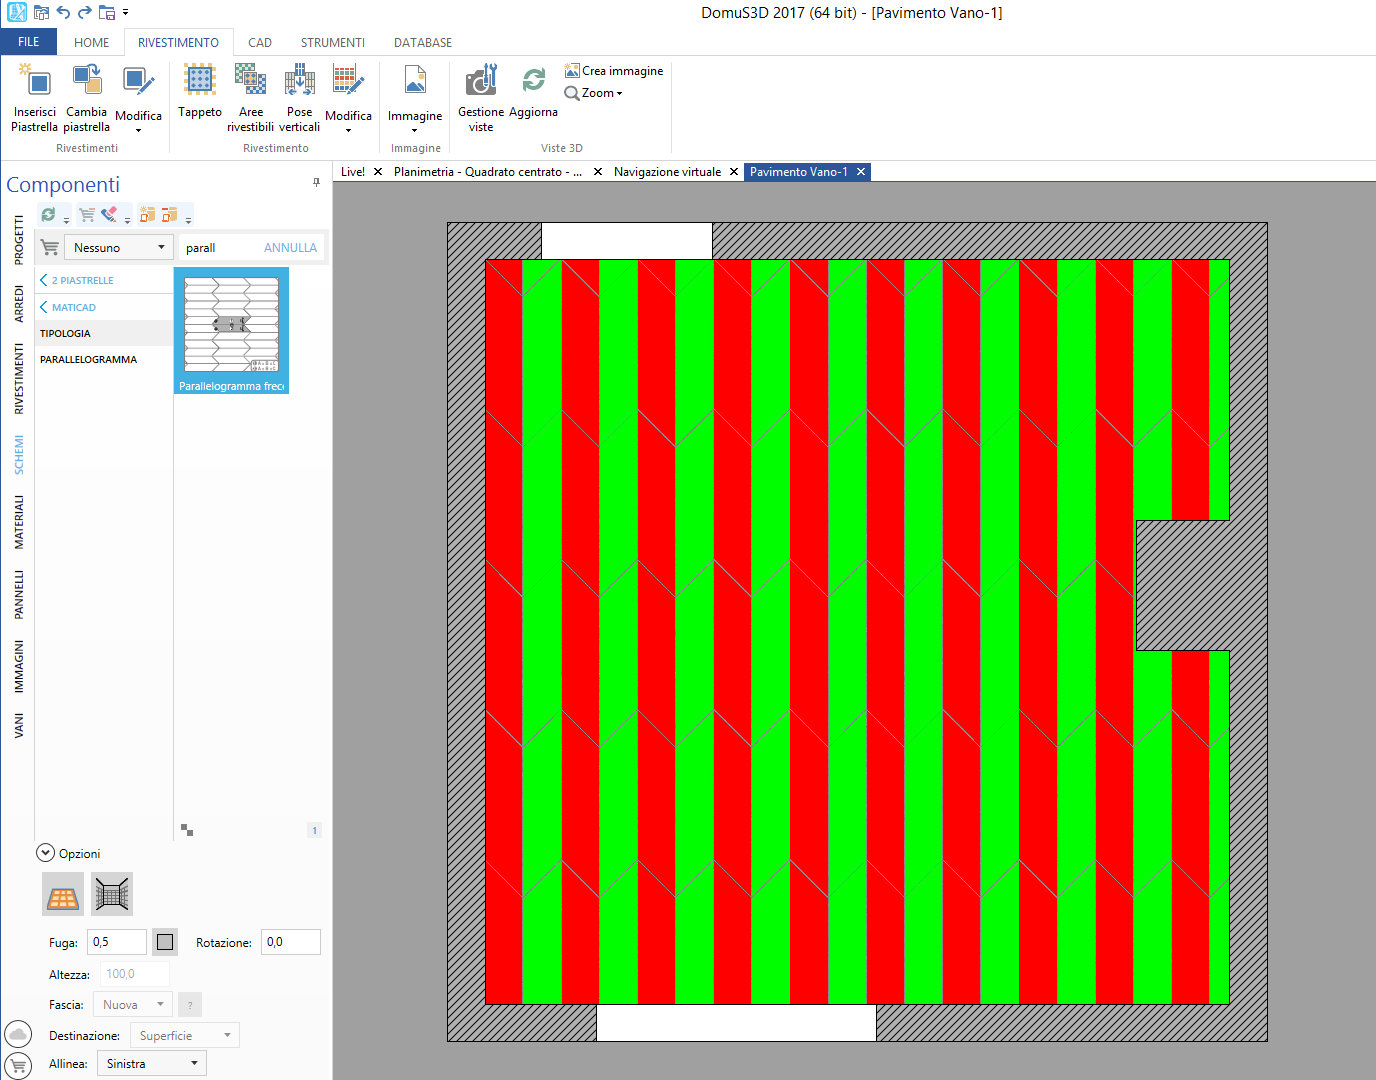Open the Immagine ribbon dropdown

click(x=415, y=98)
